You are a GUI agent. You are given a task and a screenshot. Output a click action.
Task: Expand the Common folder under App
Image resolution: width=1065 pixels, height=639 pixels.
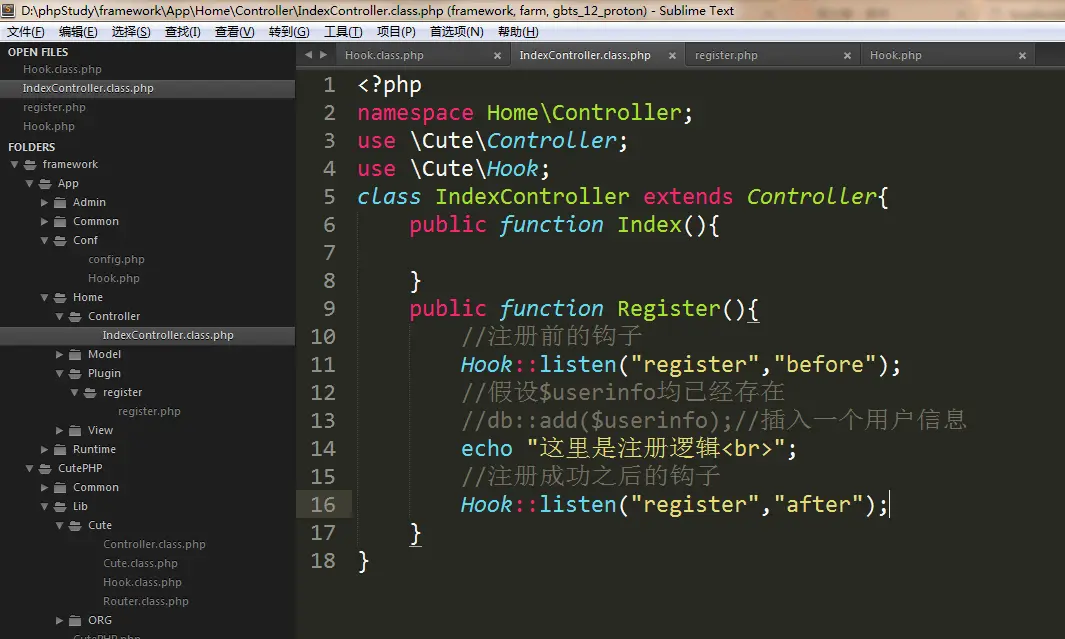(x=44, y=221)
